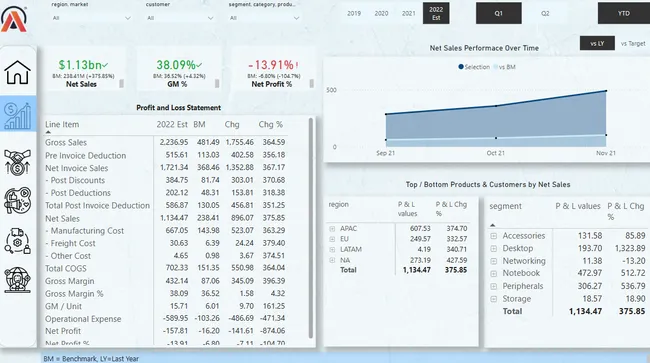Select the 2020 year tab
This screenshot has height=363, width=650.
pyautogui.click(x=381, y=13)
